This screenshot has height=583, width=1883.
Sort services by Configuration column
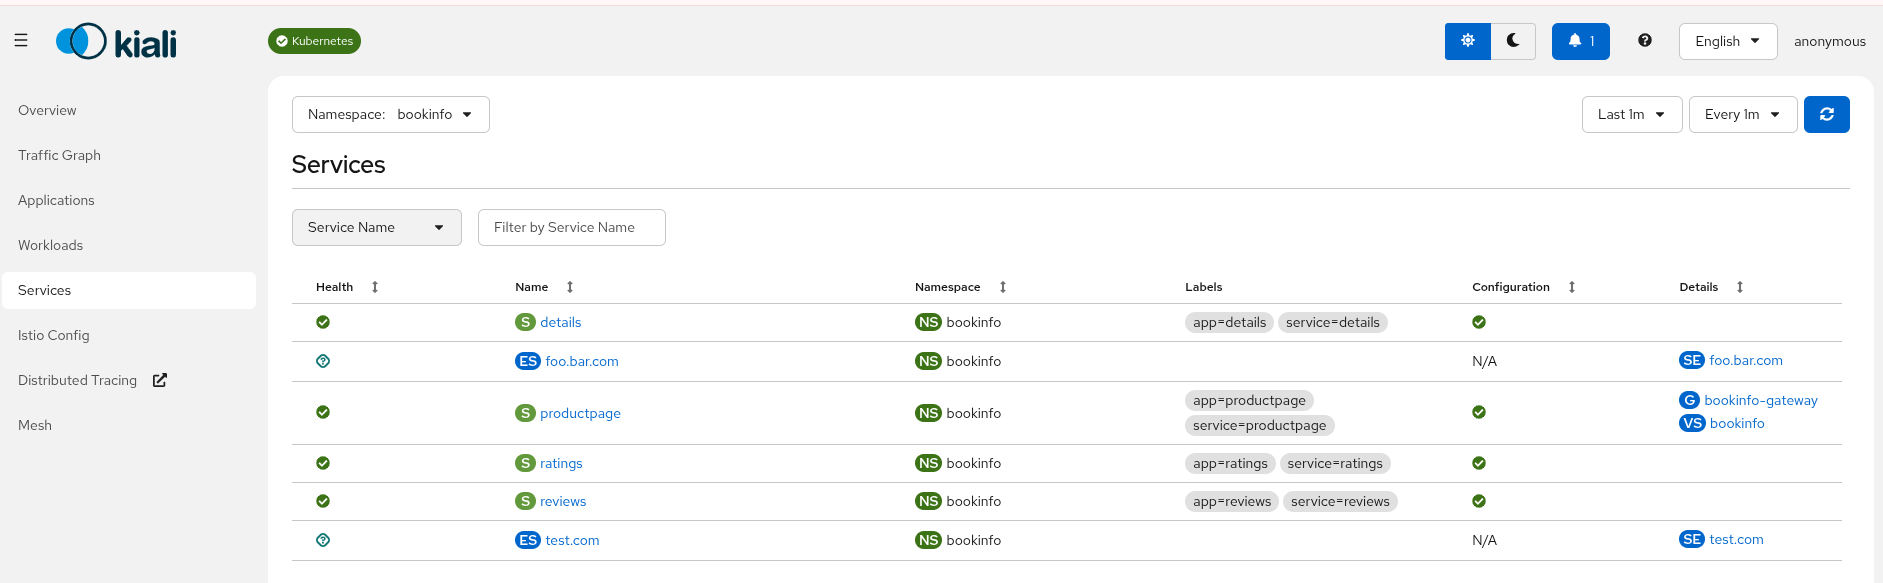tap(1571, 287)
